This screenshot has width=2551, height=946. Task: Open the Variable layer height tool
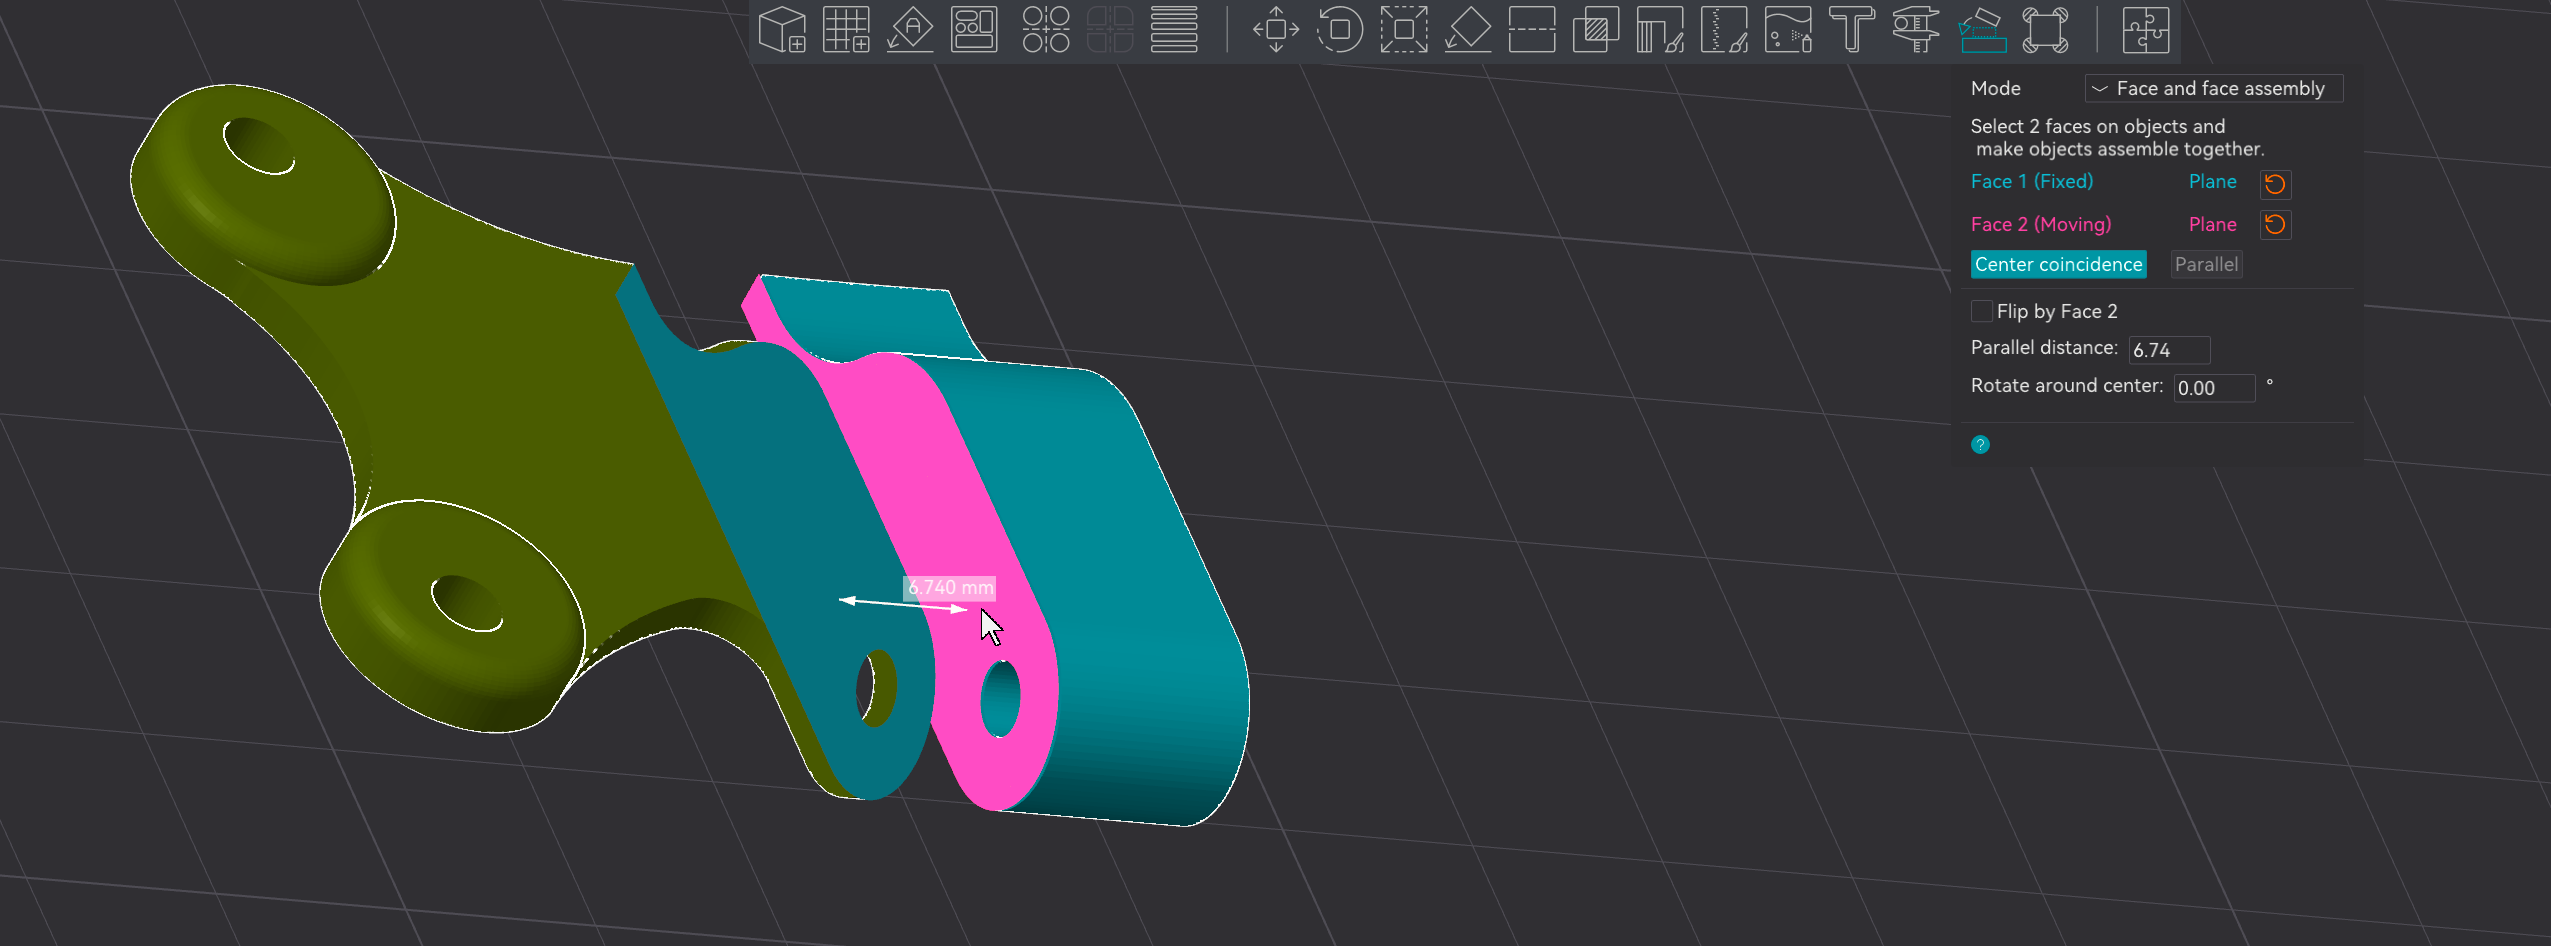[1174, 29]
